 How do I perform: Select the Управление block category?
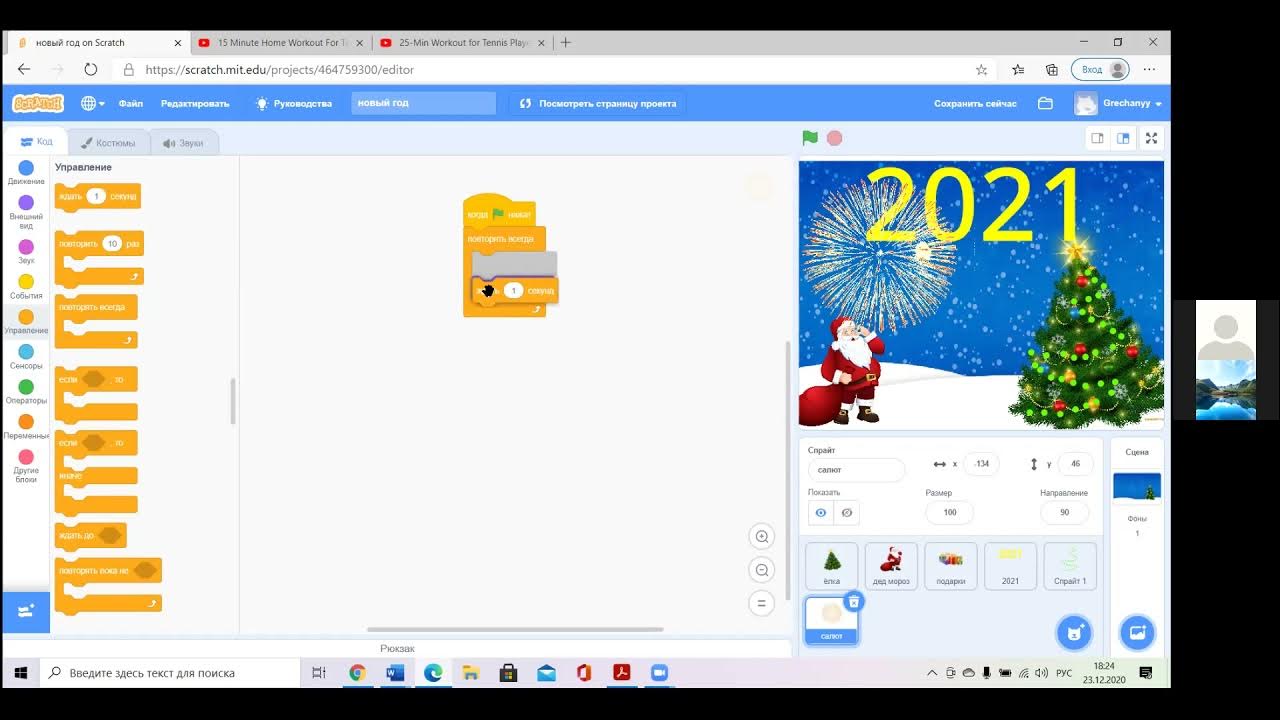click(26, 322)
